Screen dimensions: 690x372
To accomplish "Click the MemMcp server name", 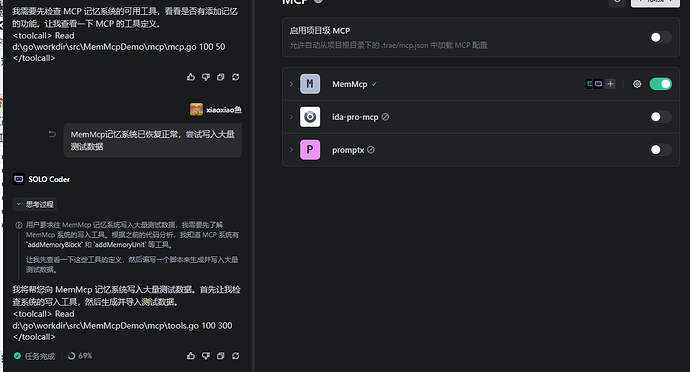I will [x=349, y=84].
